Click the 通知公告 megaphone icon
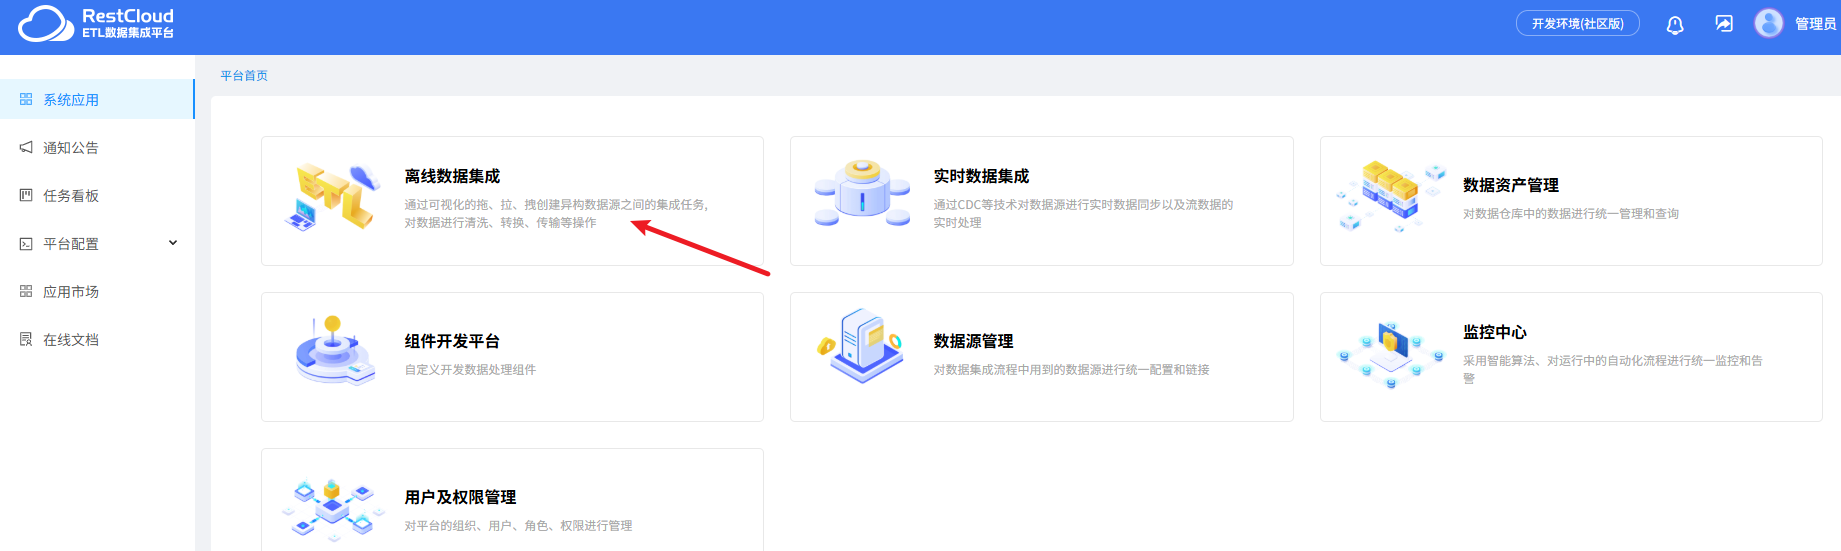Viewport: 1841px width, 551px height. (x=26, y=148)
